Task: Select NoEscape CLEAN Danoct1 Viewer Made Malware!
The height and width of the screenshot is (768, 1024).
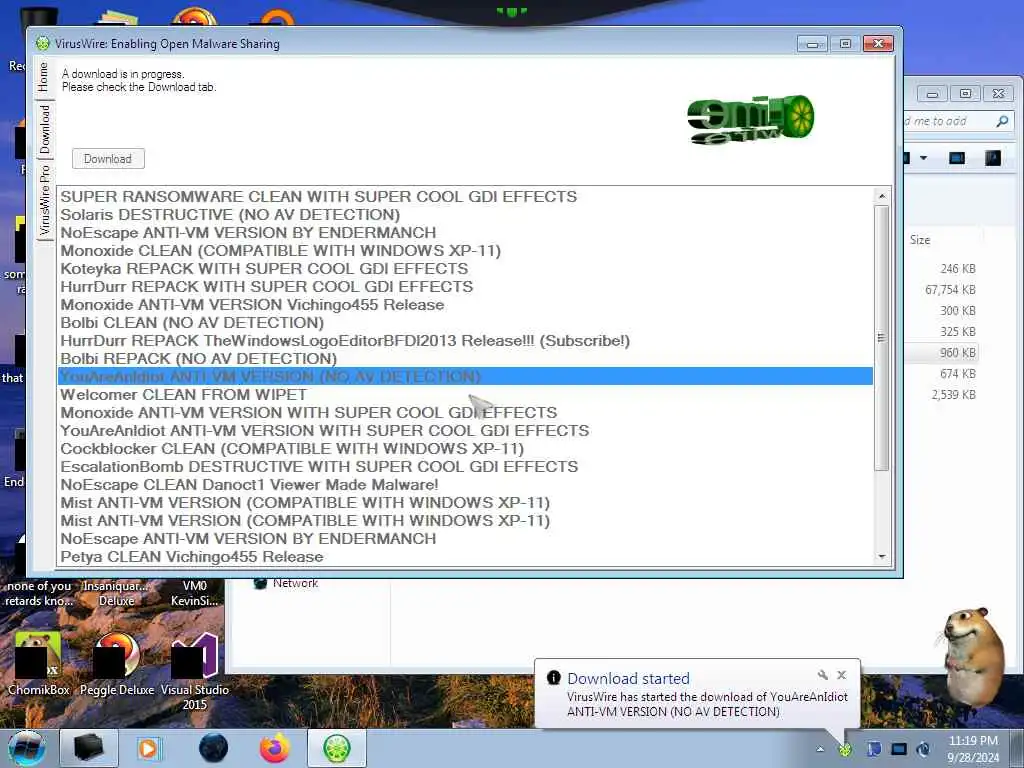Action: pos(465,485)
